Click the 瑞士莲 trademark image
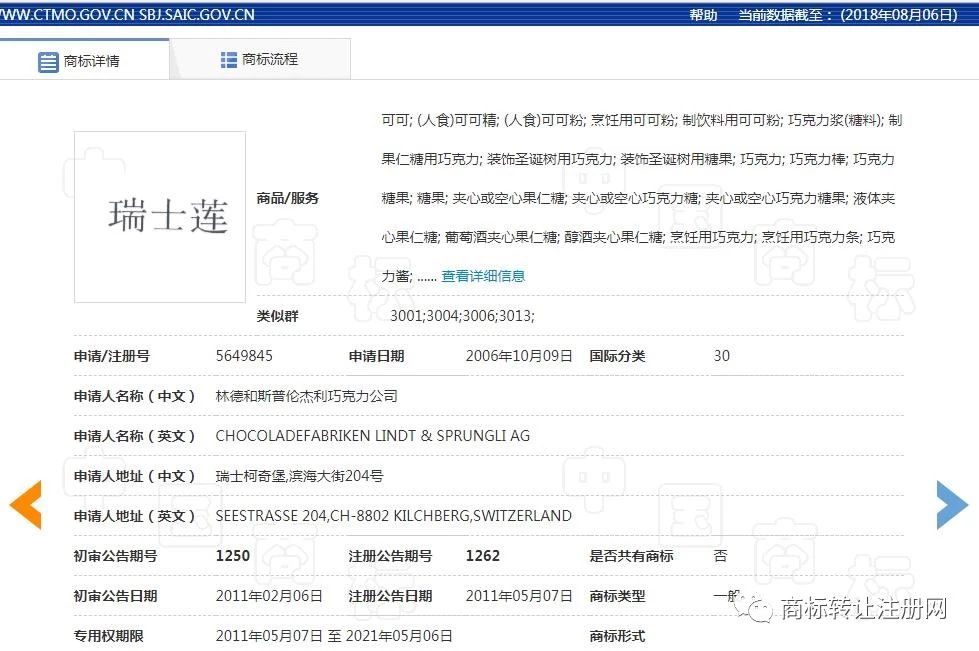The image size is (979, 651). click(x=160, y=217)
